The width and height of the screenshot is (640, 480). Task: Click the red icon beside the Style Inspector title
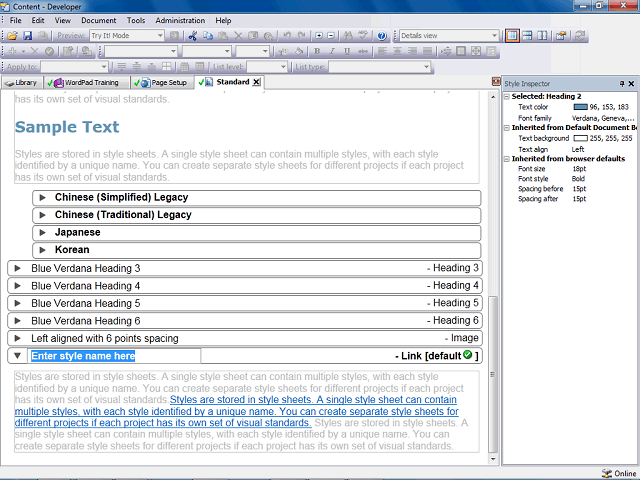496,82
